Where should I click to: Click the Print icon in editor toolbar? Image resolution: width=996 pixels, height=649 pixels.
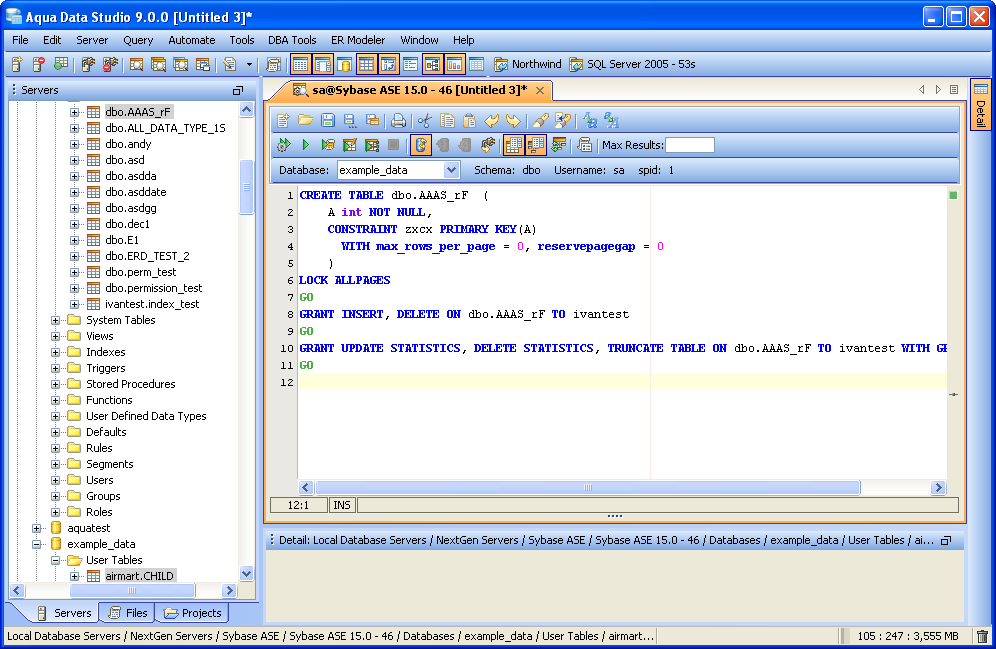(398, 120)
